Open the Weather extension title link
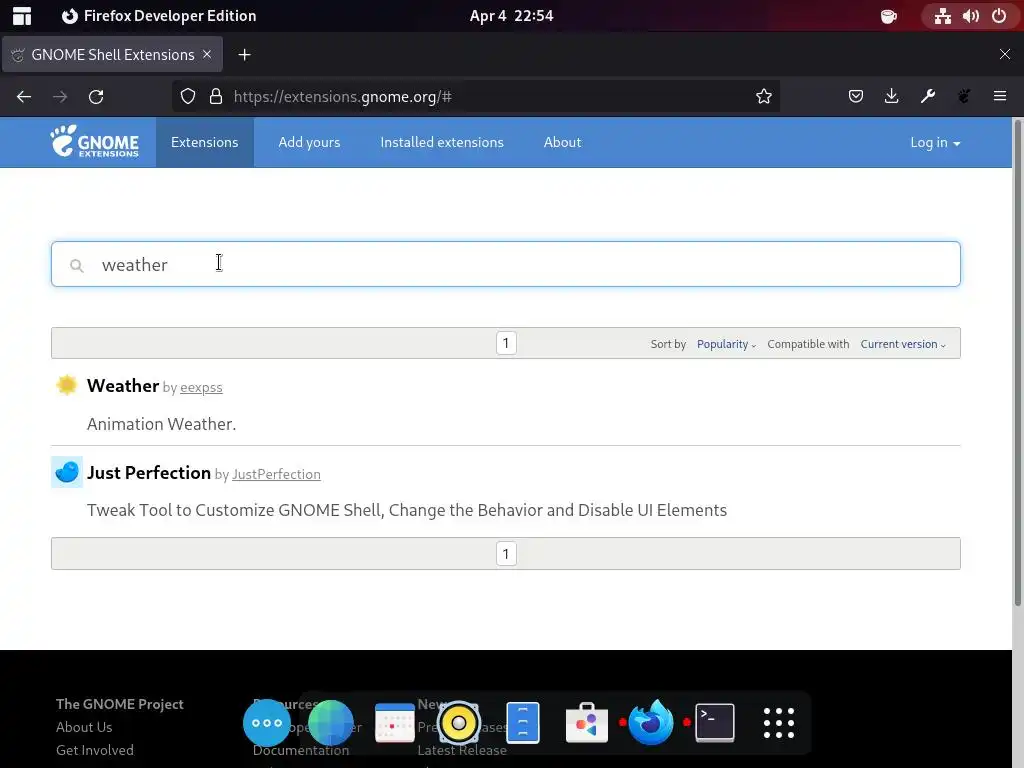Image resolution: width=1024 pixels, height=768 pixels. point(123,385)
